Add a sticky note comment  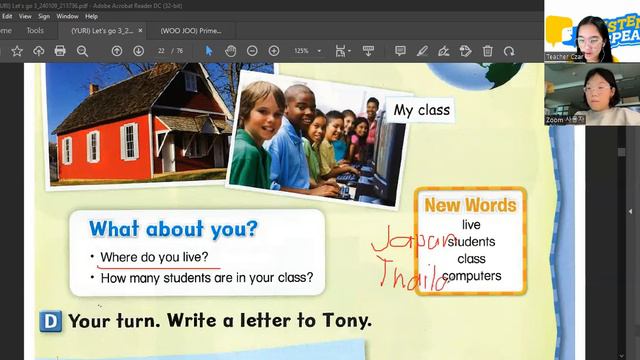400,51
